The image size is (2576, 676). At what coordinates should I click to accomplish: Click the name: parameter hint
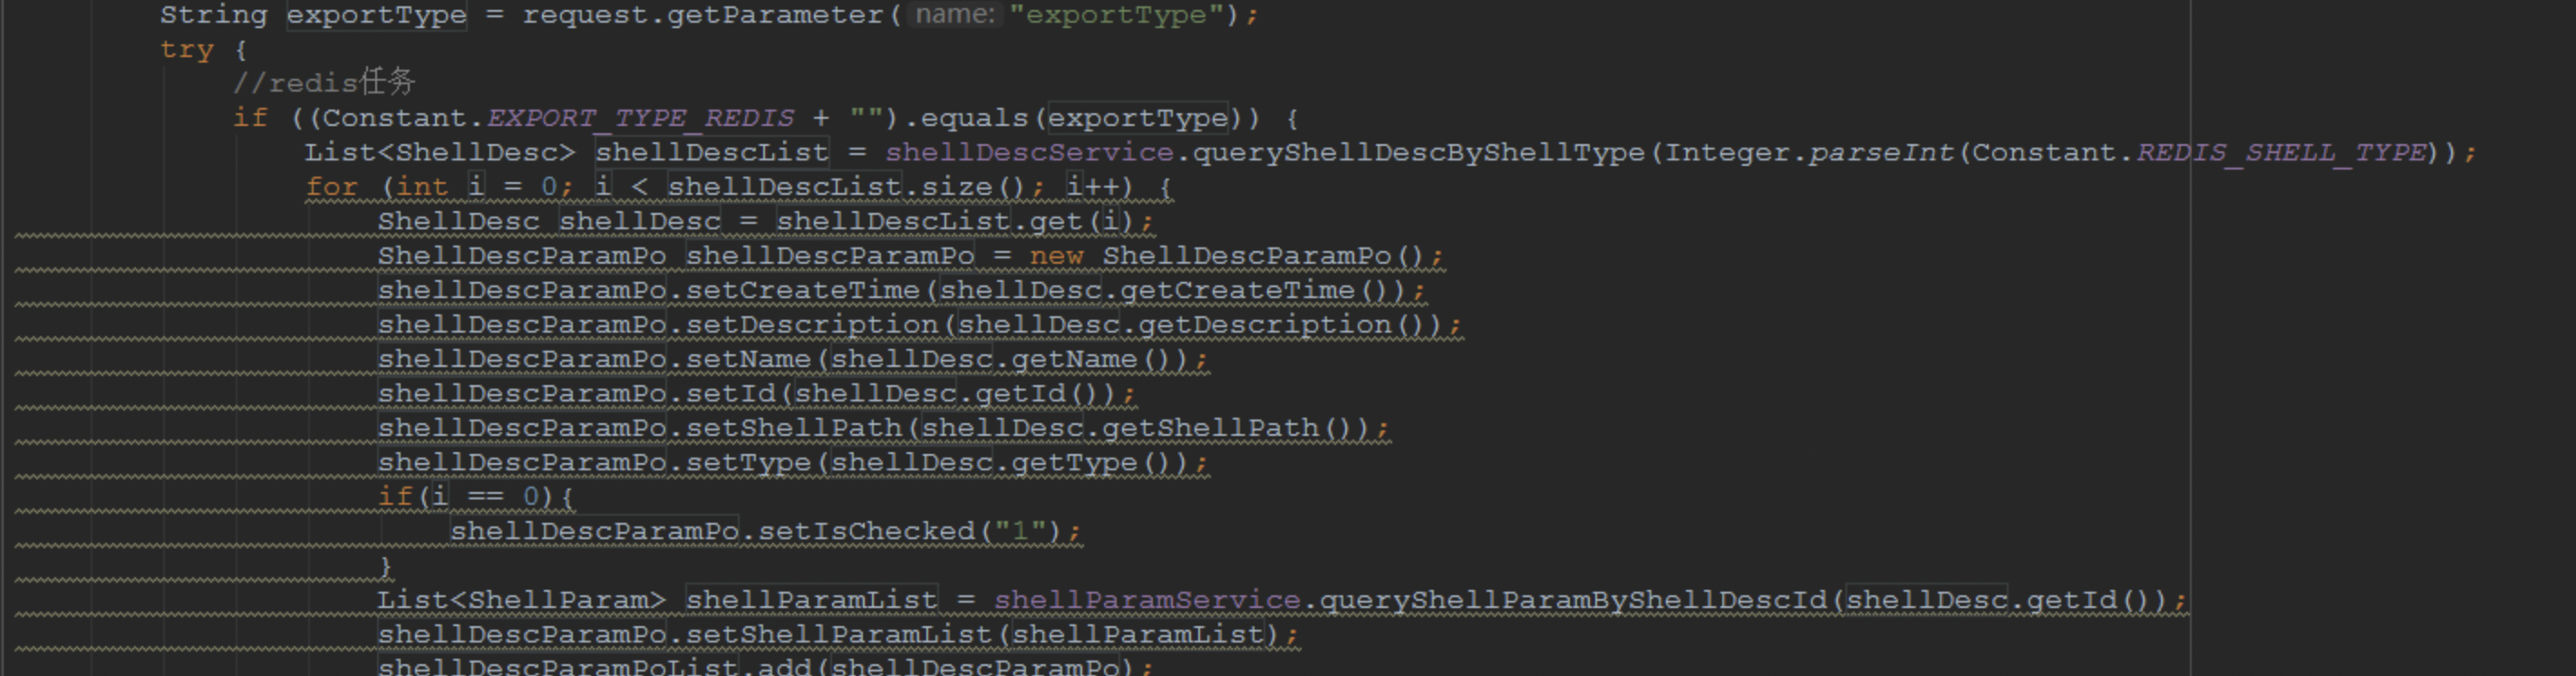(955, 15)
